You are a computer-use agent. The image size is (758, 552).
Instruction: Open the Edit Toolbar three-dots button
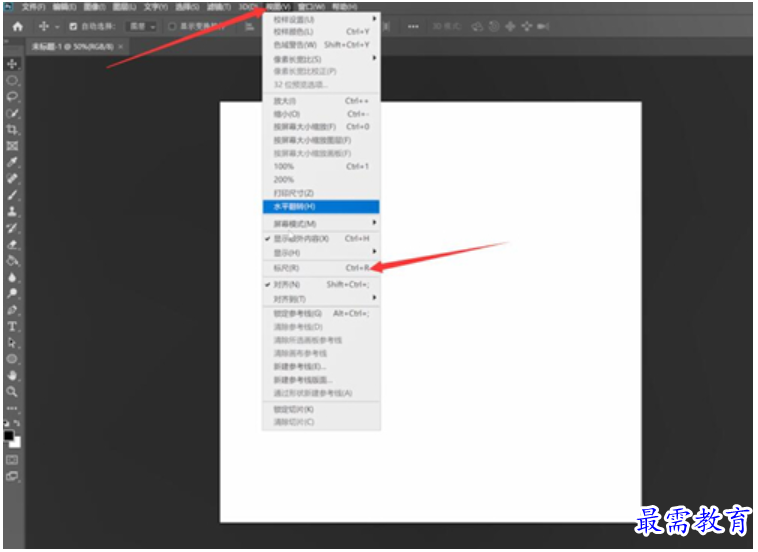12,408
